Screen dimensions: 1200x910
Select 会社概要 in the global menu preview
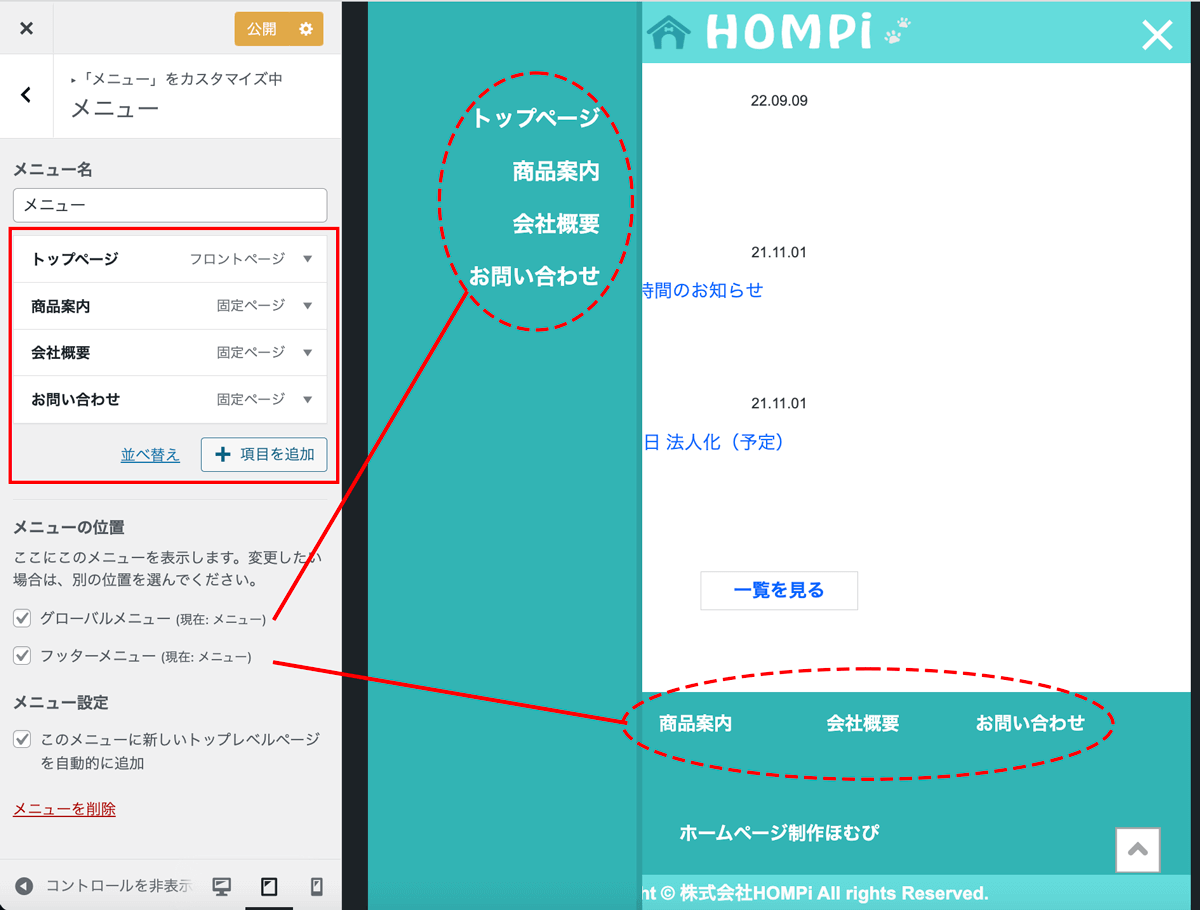point(555,224)
